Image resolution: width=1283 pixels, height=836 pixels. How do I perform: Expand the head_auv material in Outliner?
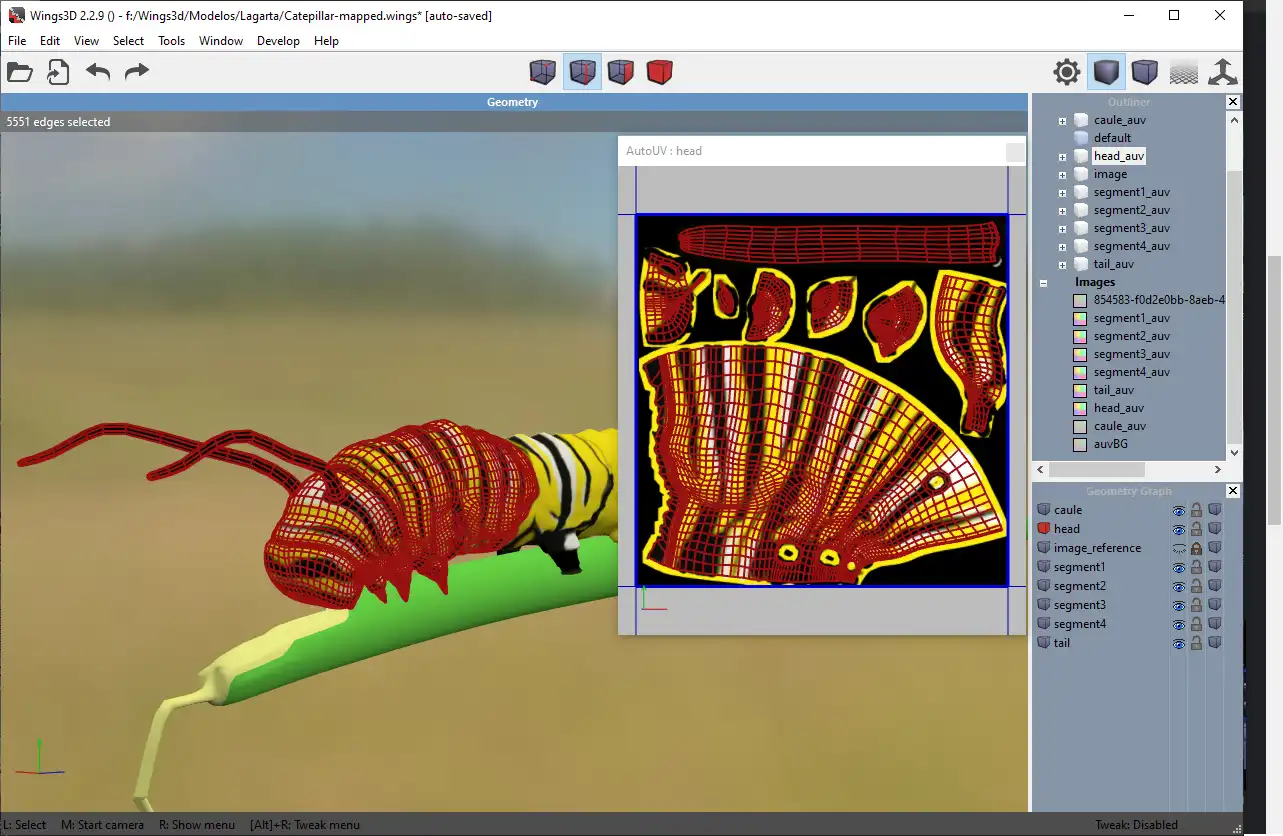1062,157
